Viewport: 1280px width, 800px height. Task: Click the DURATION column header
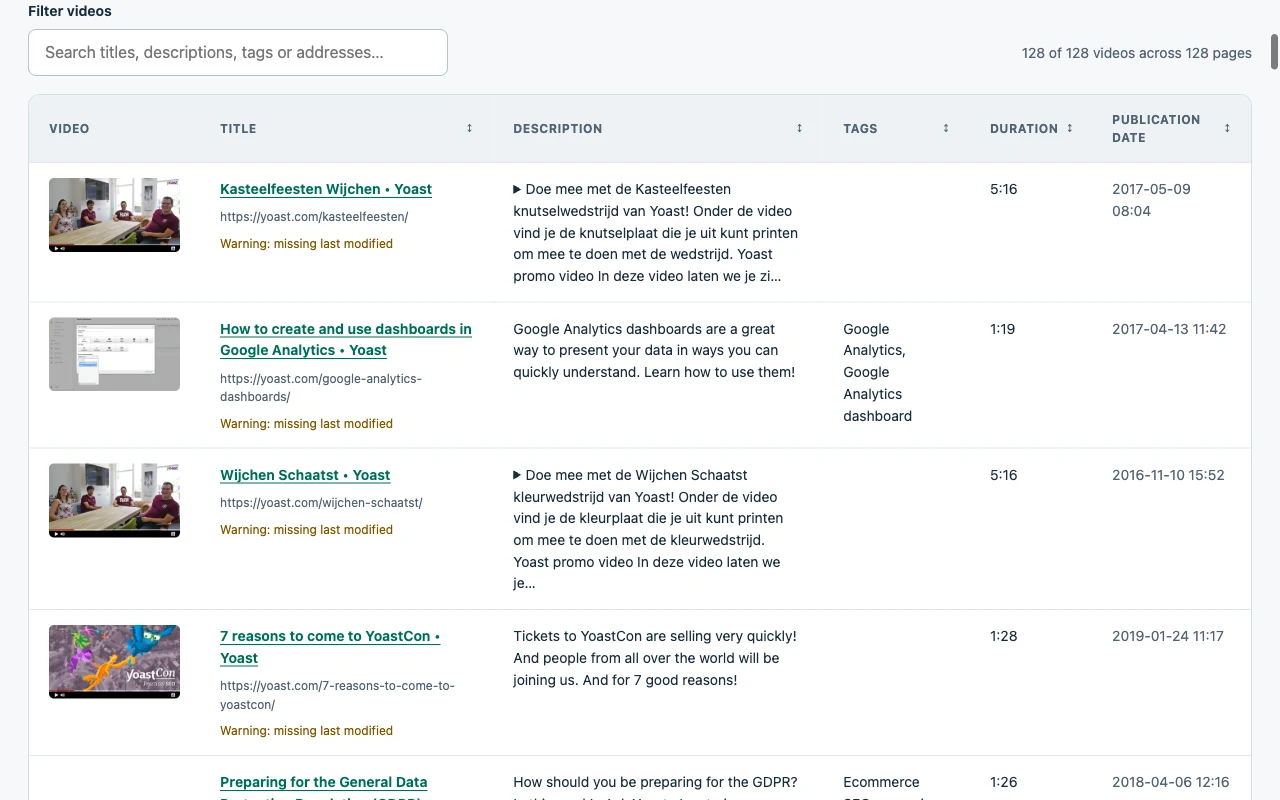(x=1024, y=128)
